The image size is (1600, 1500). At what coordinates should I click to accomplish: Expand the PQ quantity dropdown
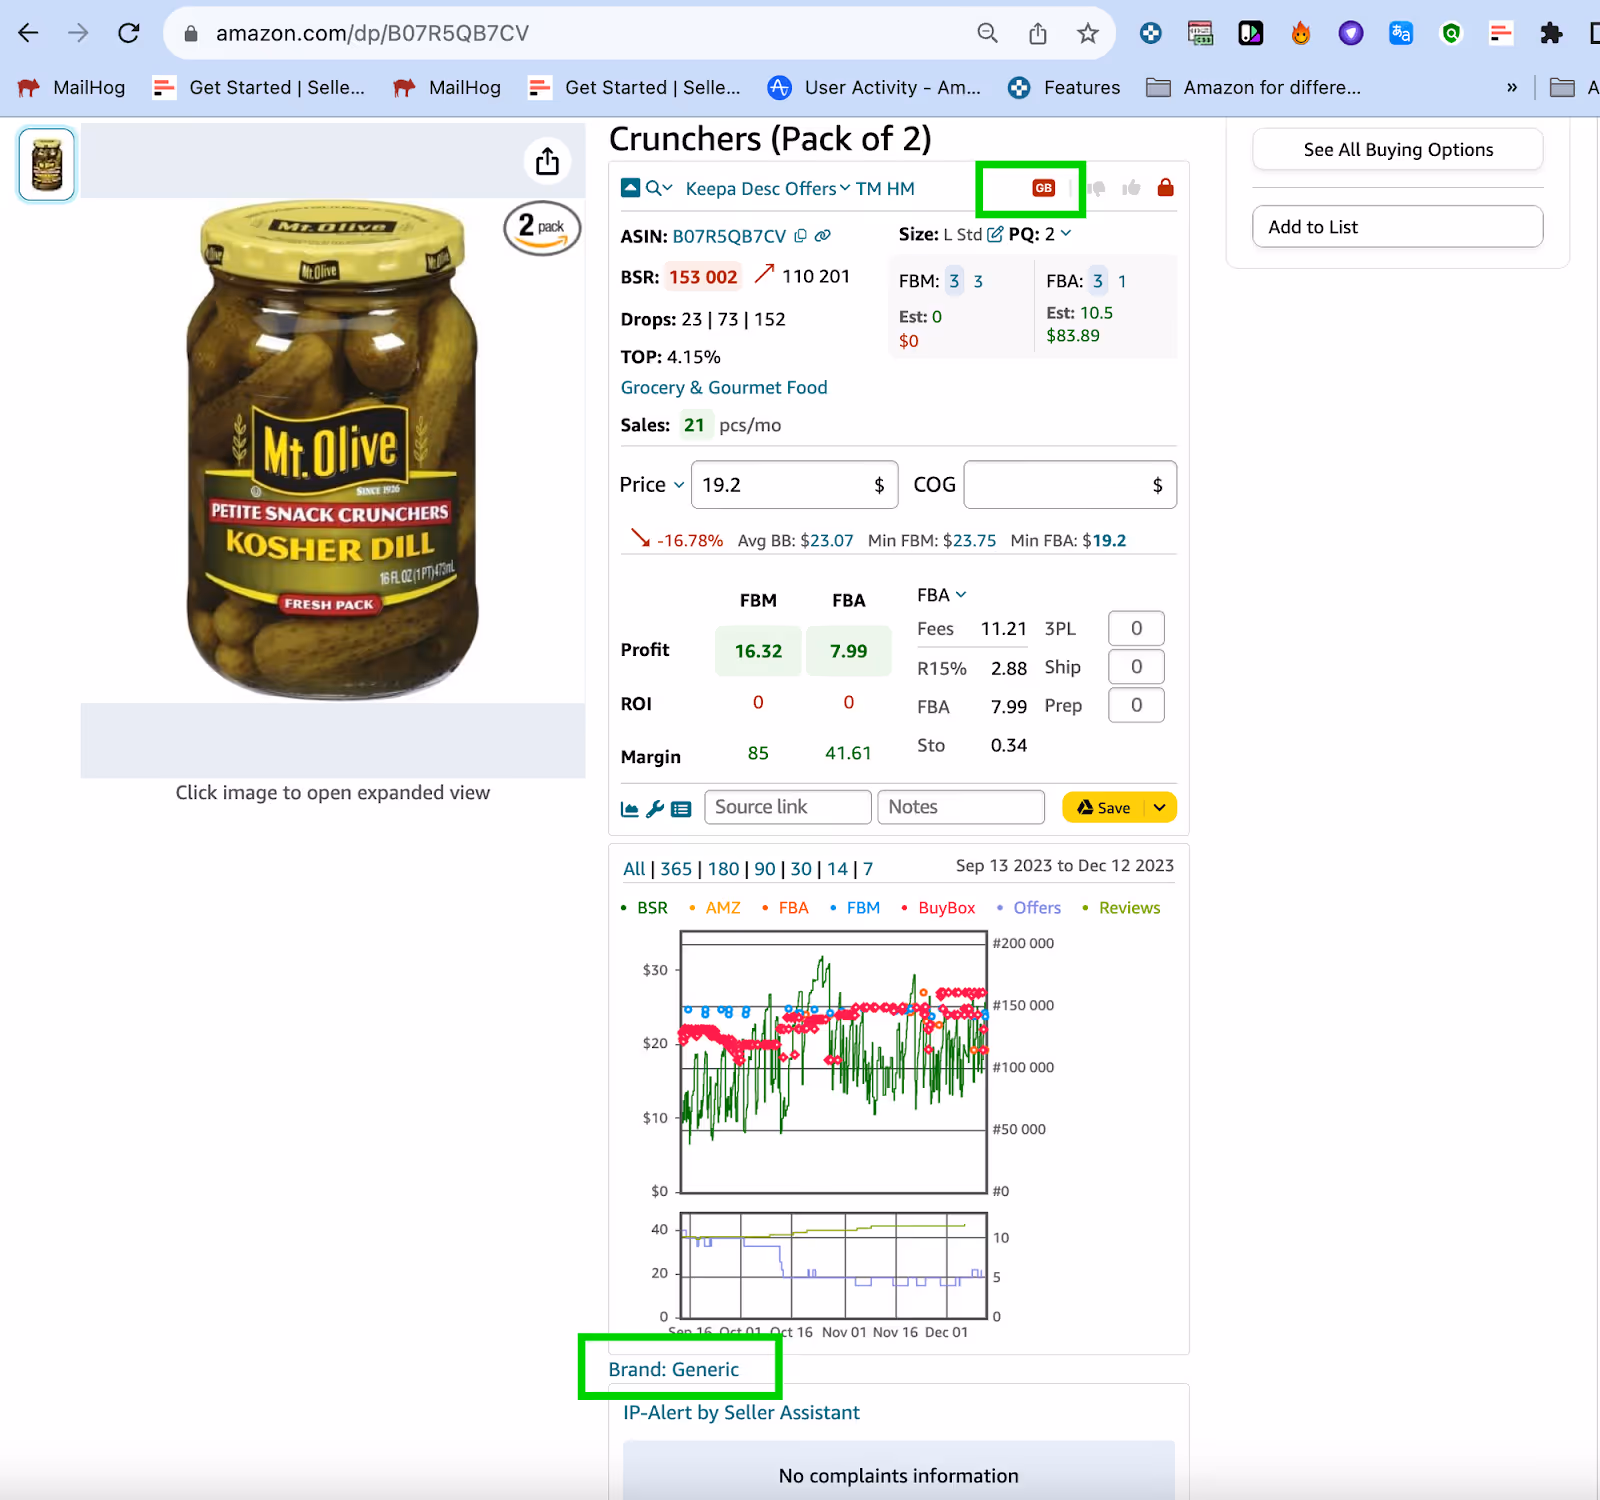click(1065, 233)
